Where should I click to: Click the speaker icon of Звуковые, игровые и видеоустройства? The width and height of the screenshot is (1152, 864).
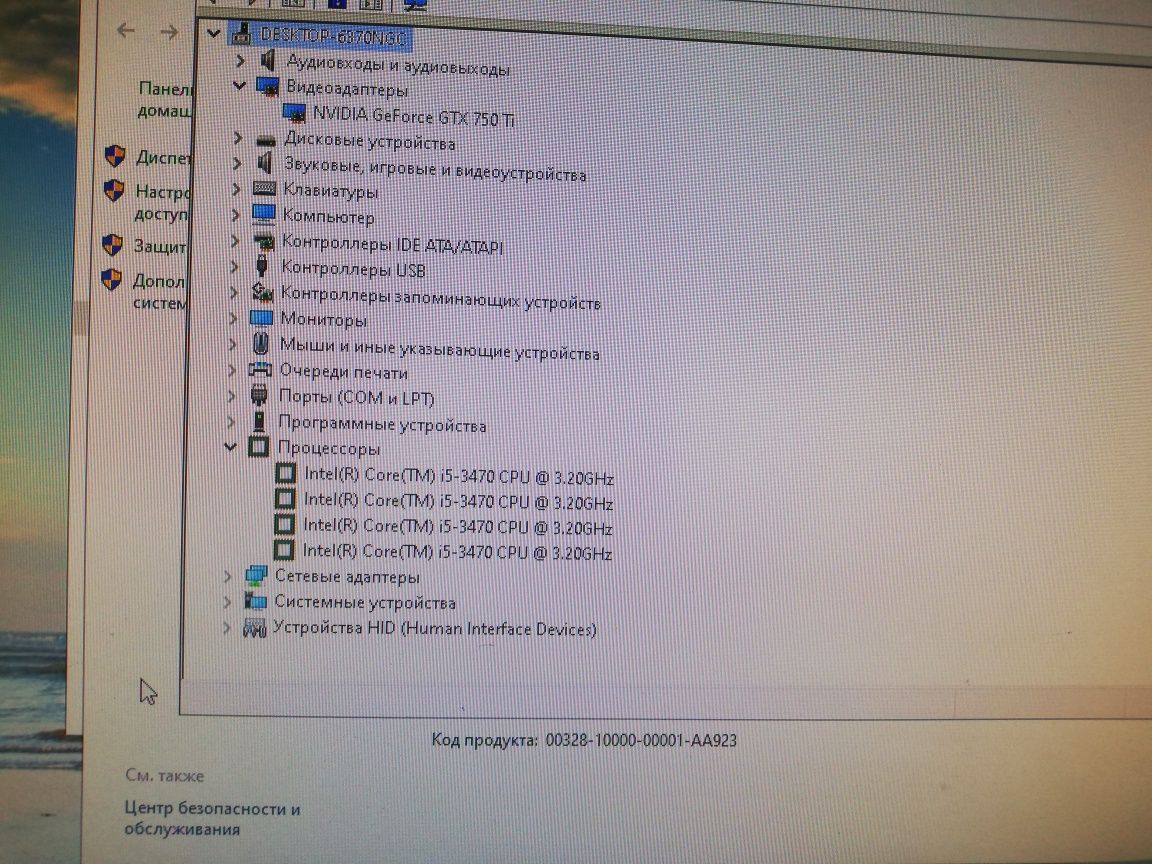pyautogui.click(x=264, y=164)
